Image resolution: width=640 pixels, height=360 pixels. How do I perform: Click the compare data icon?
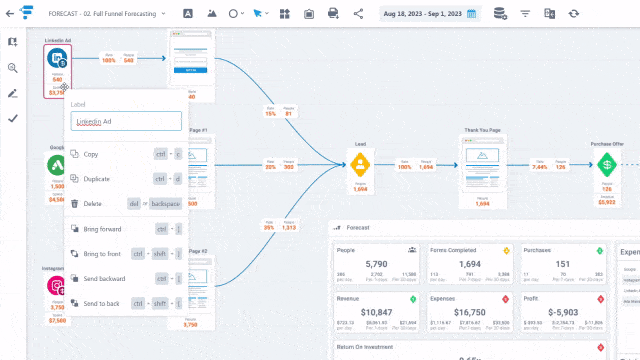point(549,13)
